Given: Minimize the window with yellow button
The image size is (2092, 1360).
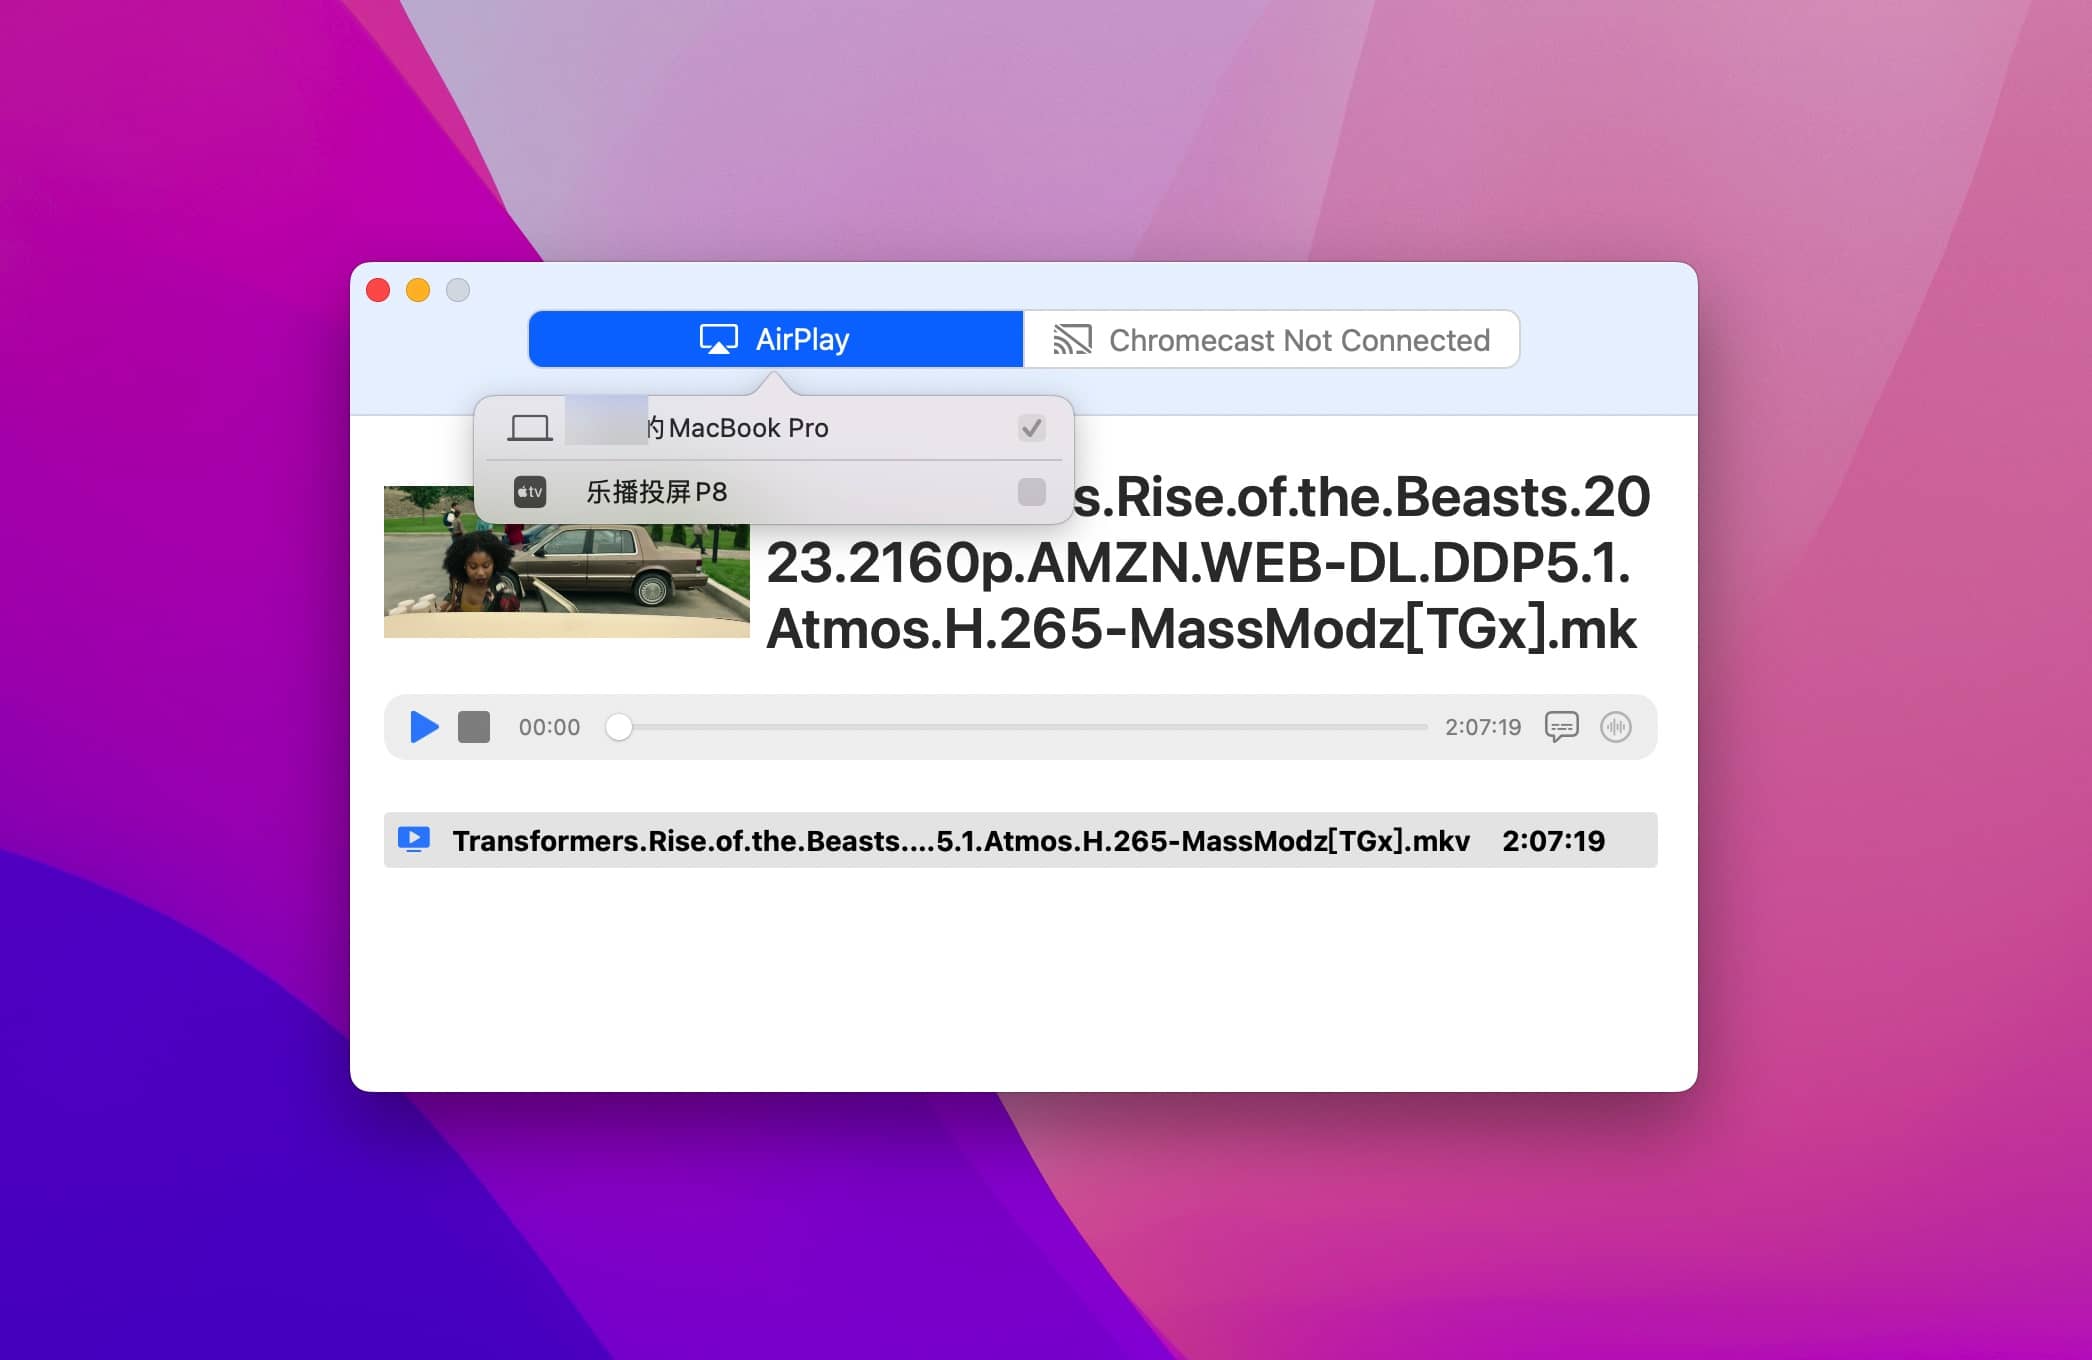Looking at the screenshot, I should [418, 290].
